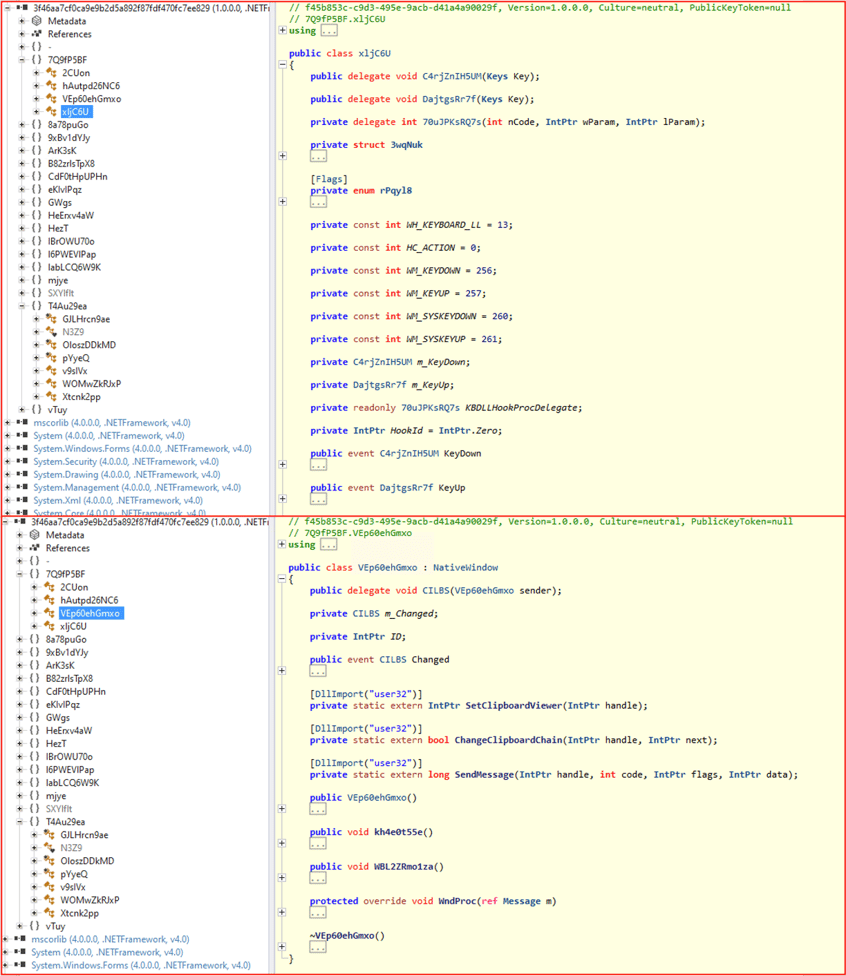Select IabLCQ6W9K namespace in the lower tree

pos(72,782)
